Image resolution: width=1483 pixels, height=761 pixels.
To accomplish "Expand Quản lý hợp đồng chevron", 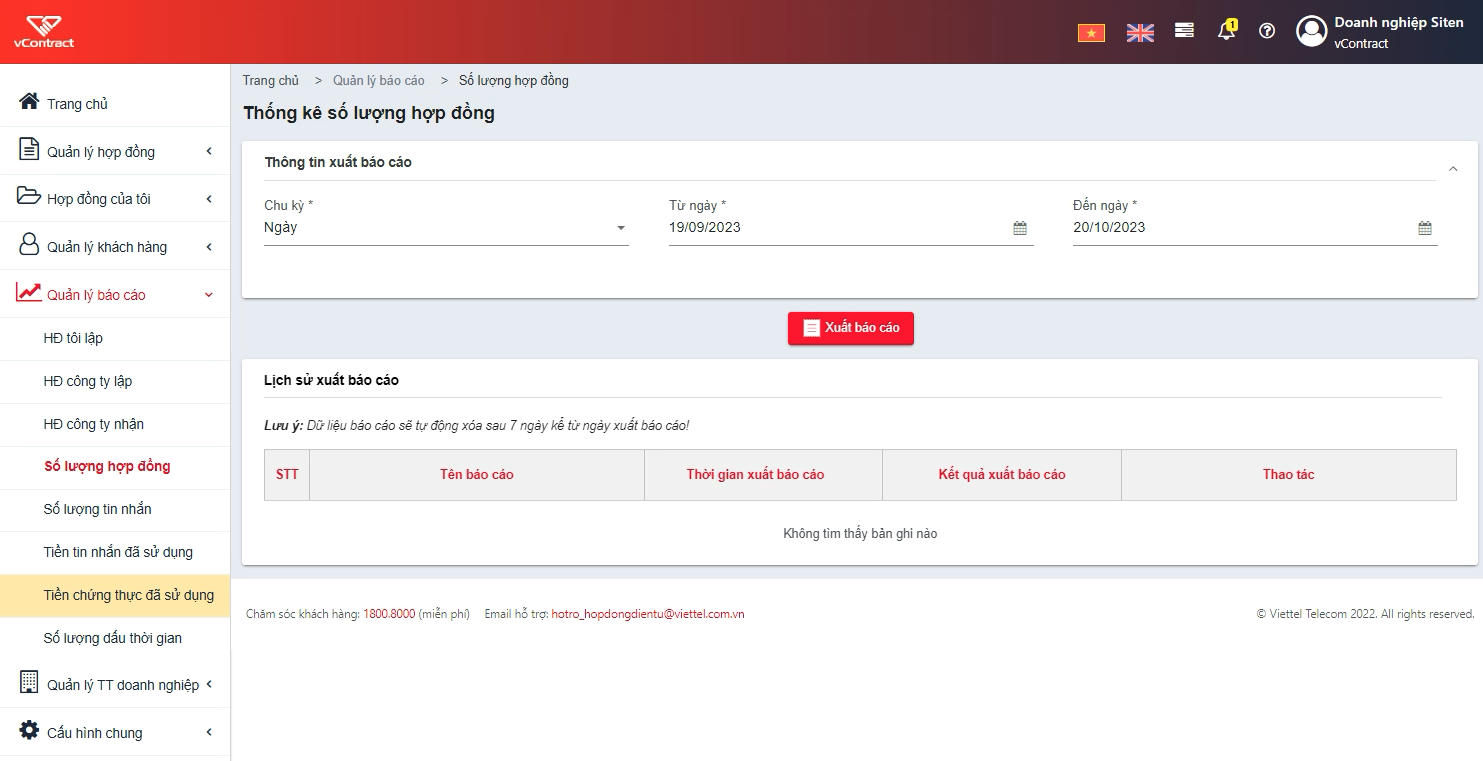I will pos(209,151).
